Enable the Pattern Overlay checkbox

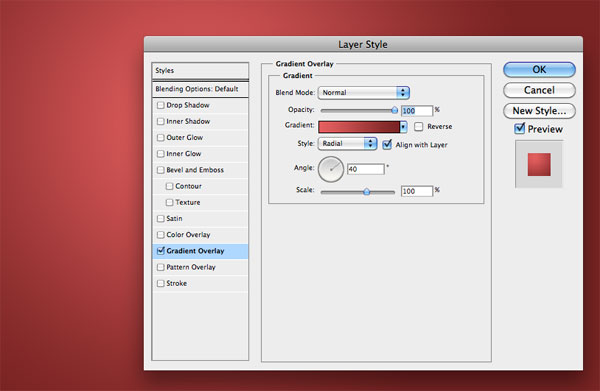coord(161,267)
